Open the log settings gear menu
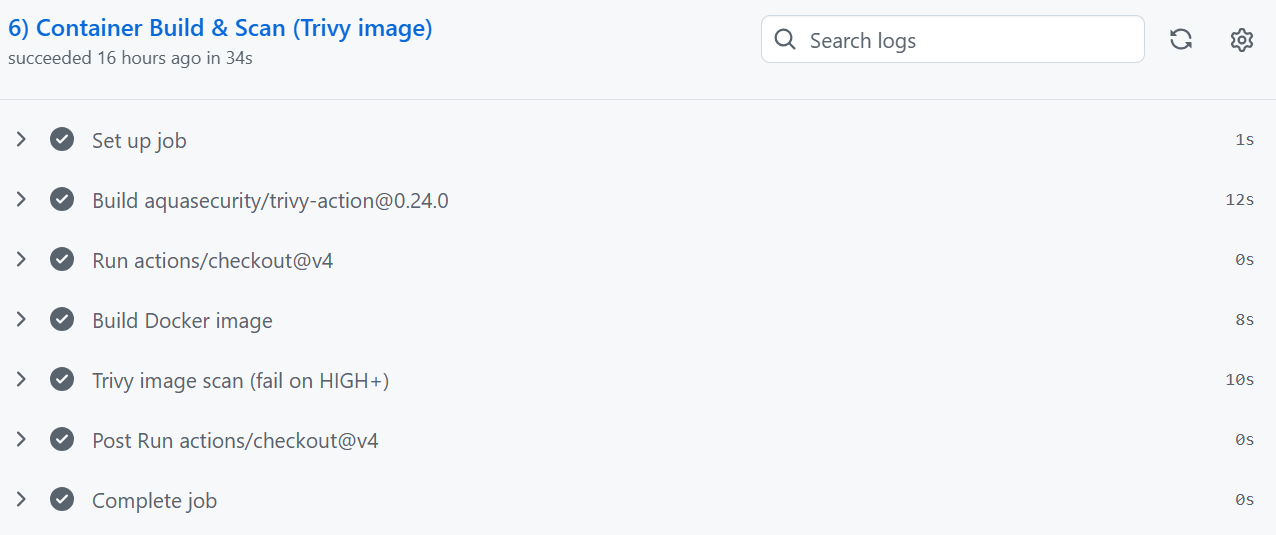 pos(1241,40)
